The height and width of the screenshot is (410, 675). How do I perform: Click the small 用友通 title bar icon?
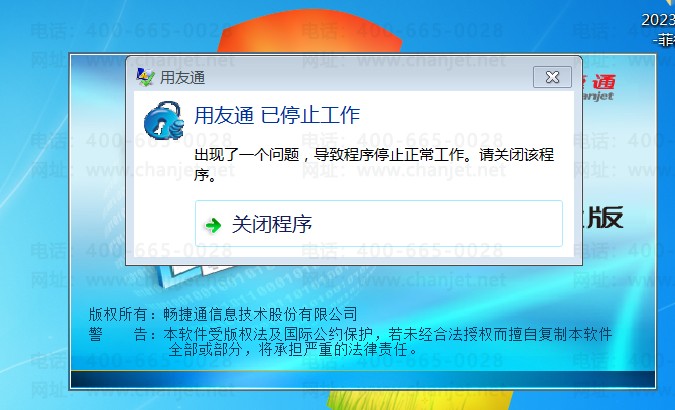pyautogui.click(x=146, y=77)
